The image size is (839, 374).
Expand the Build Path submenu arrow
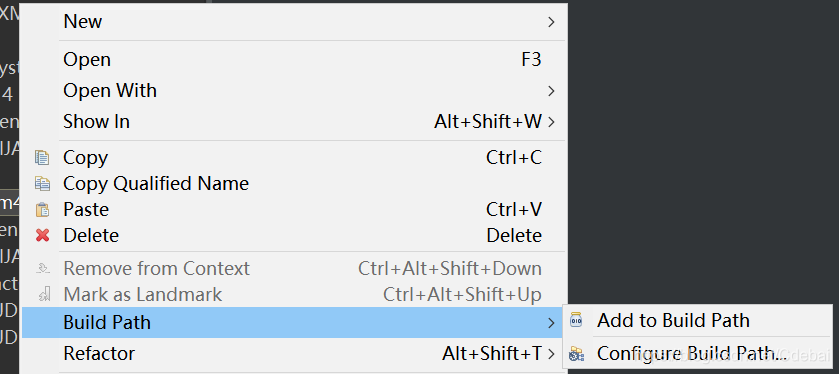click(551, 323)
